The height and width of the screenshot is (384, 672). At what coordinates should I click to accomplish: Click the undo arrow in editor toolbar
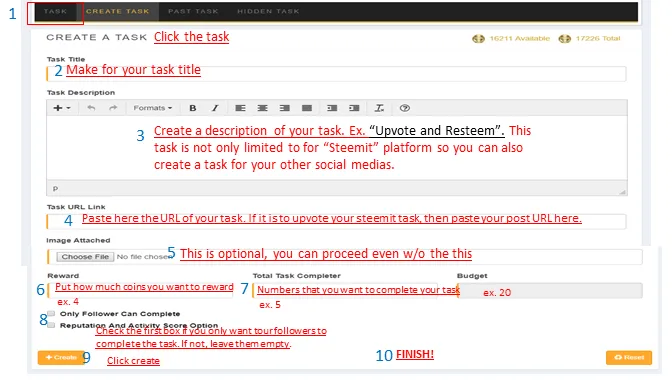(91, 108)
